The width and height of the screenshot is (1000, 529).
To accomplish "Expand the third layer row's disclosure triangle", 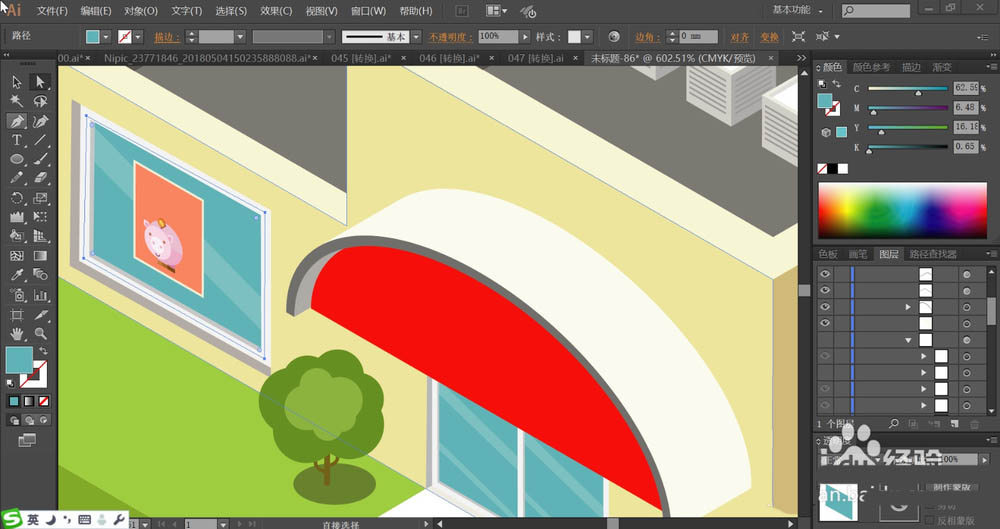I will coord(908,308).
